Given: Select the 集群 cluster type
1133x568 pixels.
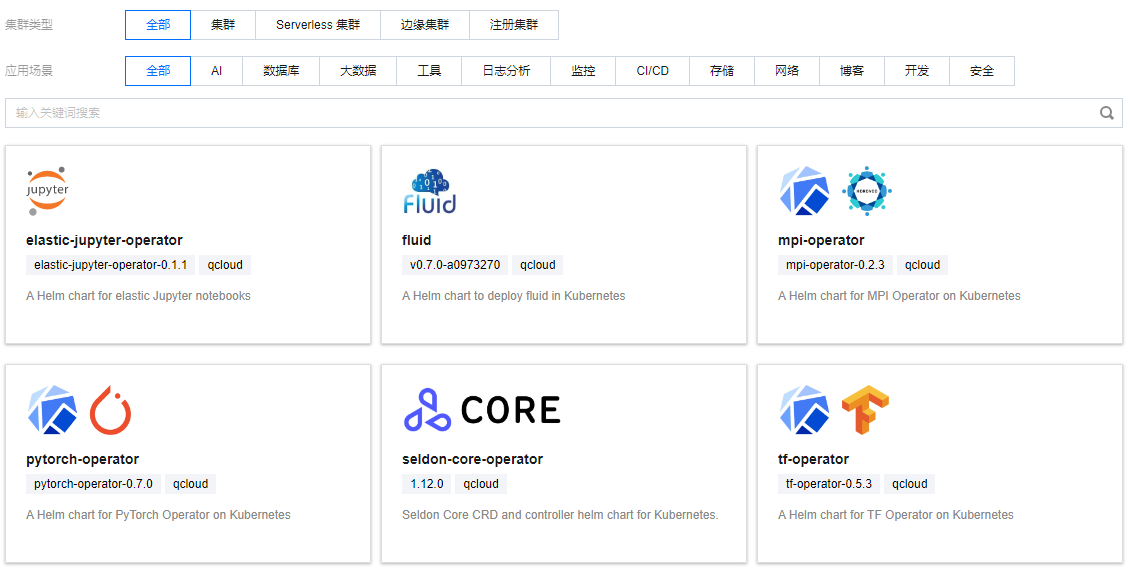Looking at the screenshot, I should coord(223,25).
